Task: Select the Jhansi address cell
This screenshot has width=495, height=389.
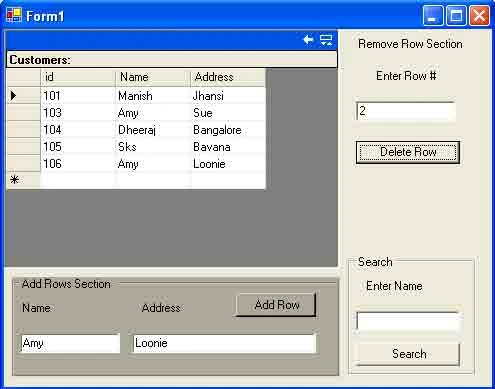Action: pos(228,96)
